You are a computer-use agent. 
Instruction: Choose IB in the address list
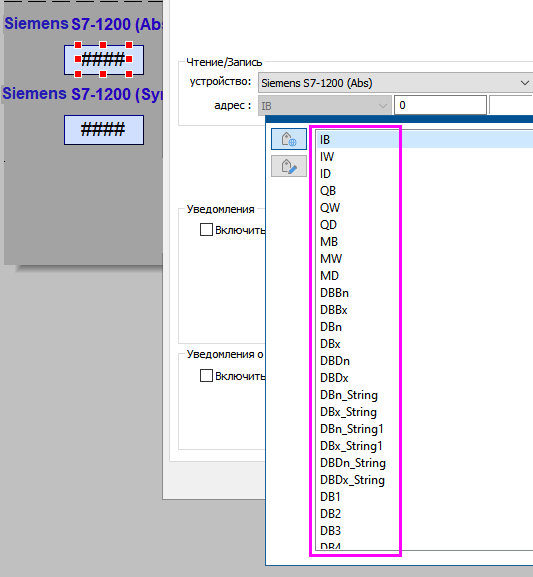[x=425, y=140]
